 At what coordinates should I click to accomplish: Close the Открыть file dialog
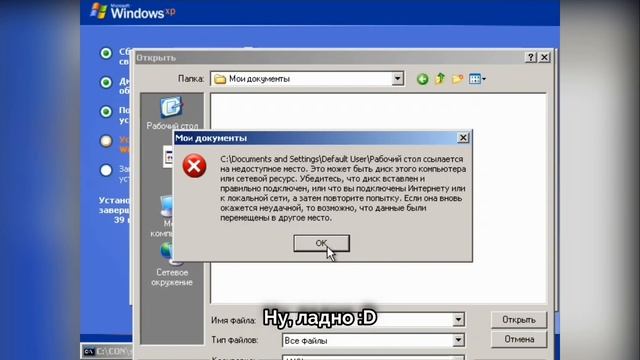tap(544, 57)
